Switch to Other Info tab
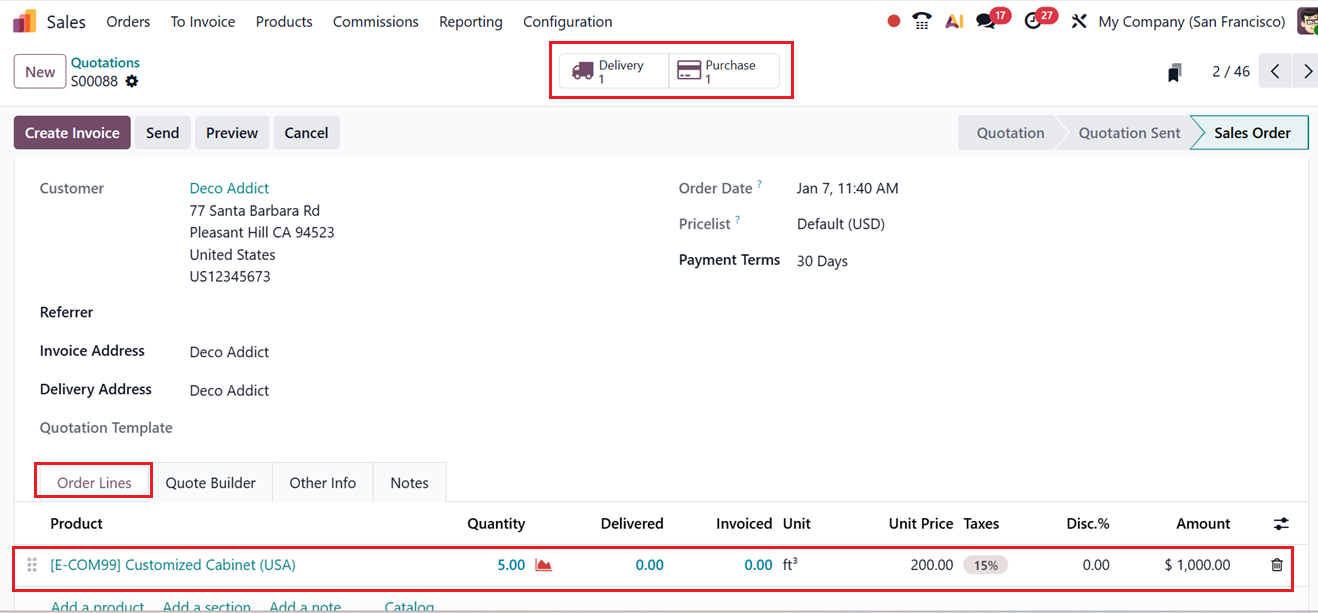 tap(323, 483)
